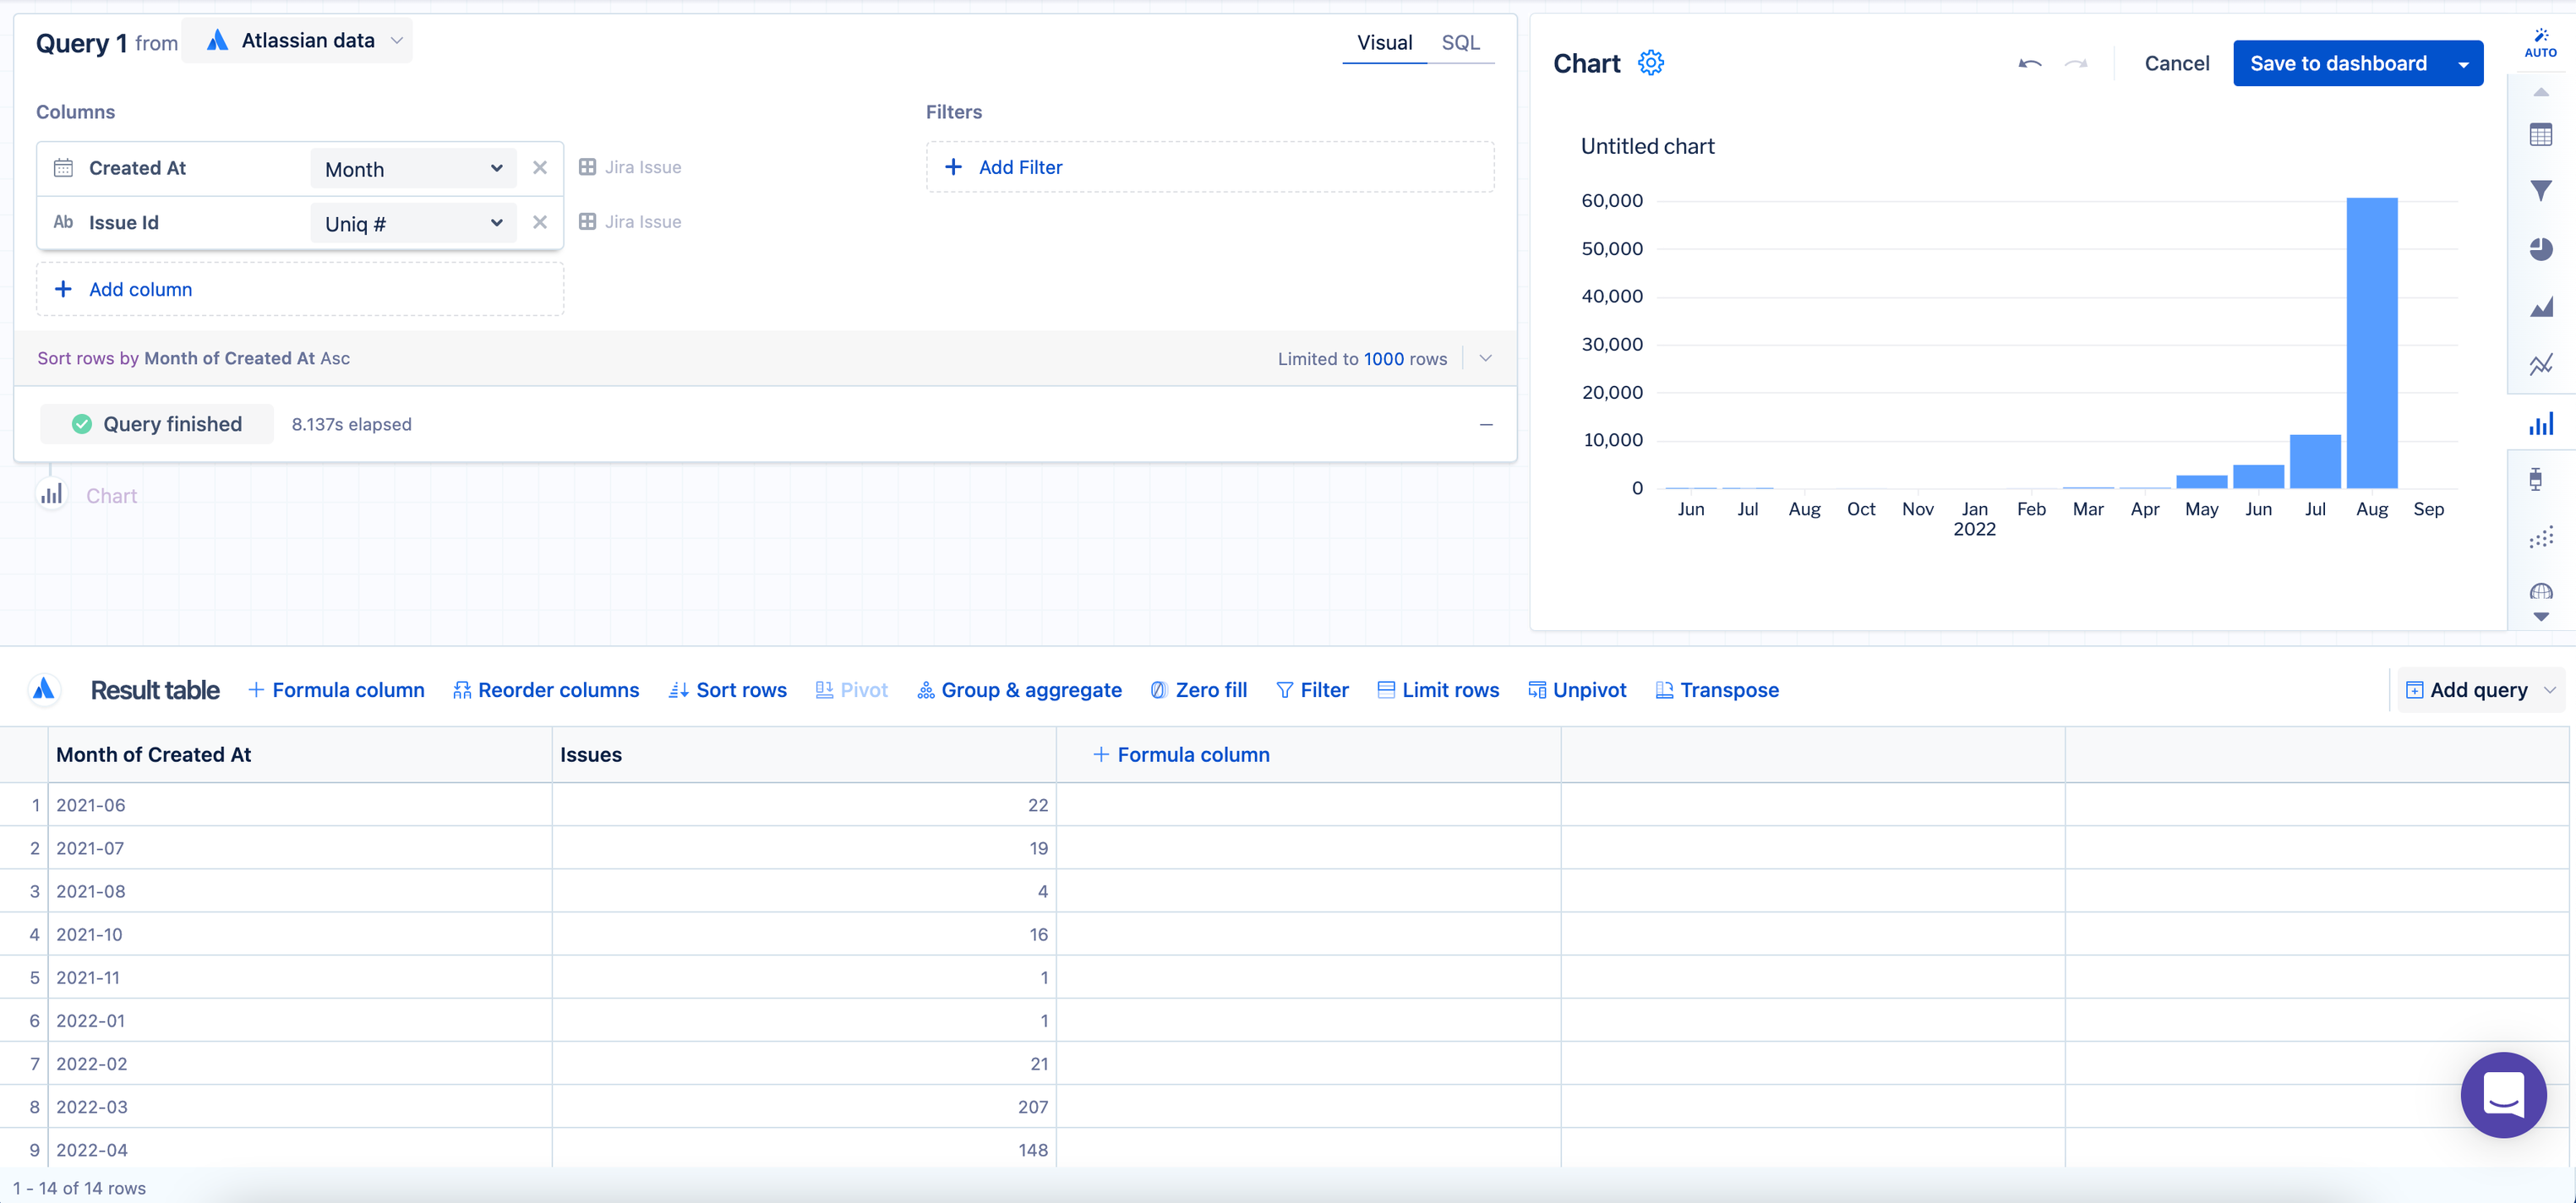Remove the Created At column

coord(540,168)
